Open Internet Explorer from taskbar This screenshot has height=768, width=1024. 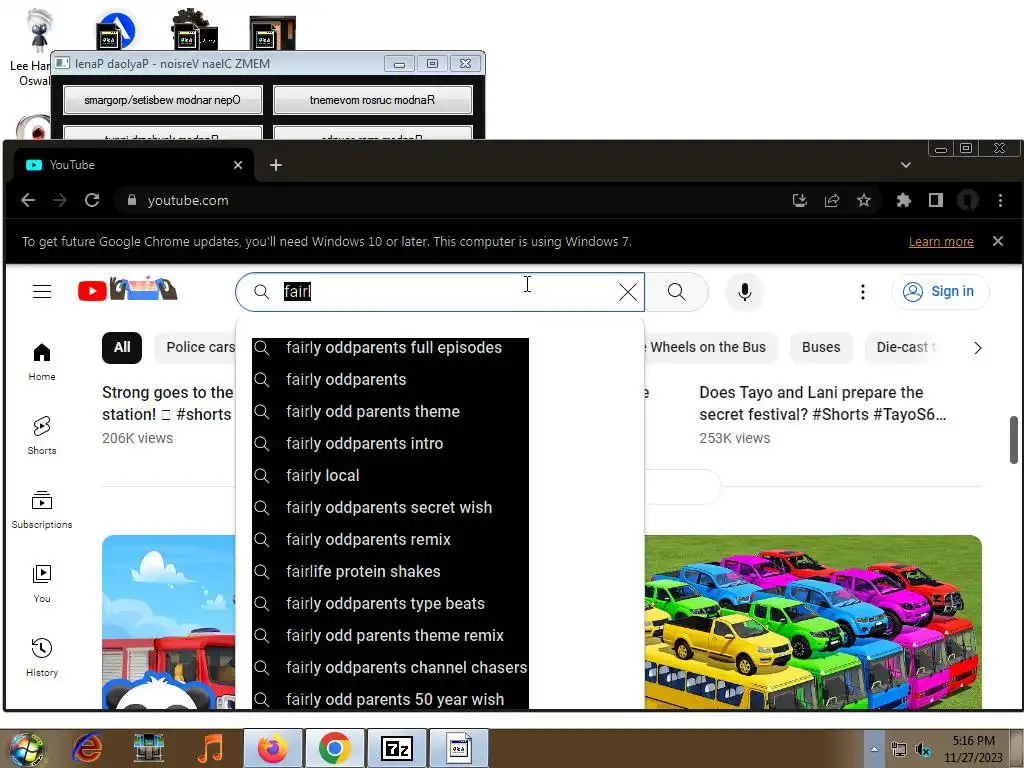87,748
